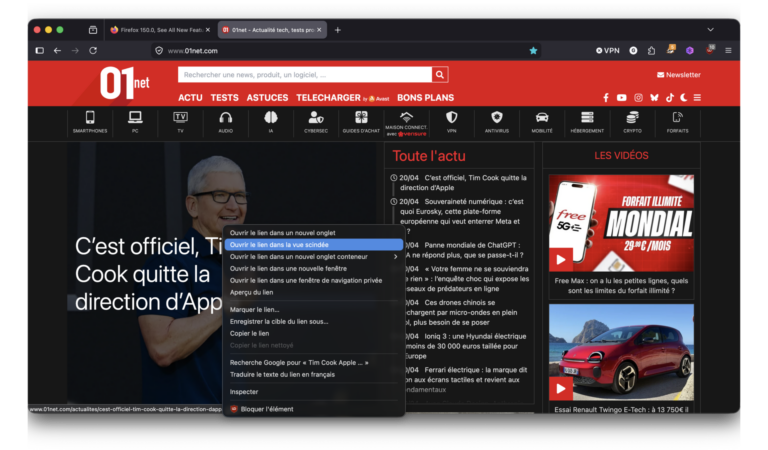
Task: Click the red search magnifier button
Action: tap(440, 74)
